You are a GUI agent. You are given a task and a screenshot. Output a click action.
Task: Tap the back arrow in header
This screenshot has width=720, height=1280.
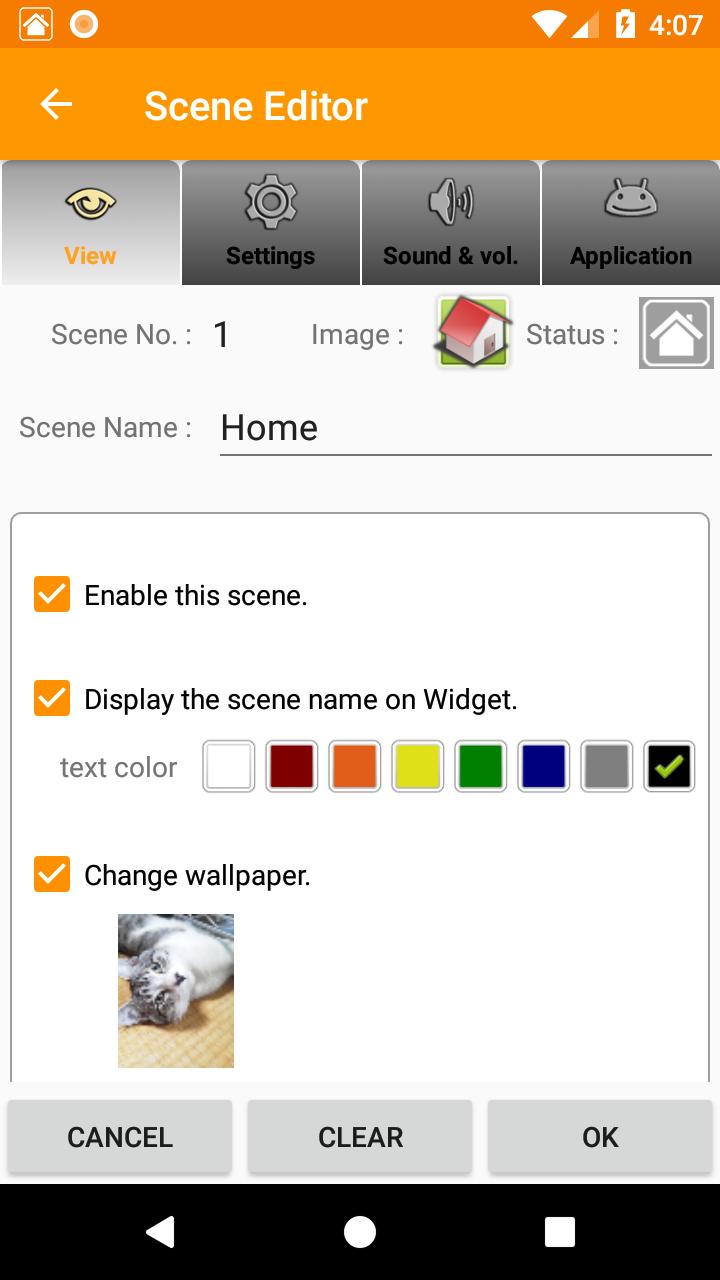click(56, 104)
